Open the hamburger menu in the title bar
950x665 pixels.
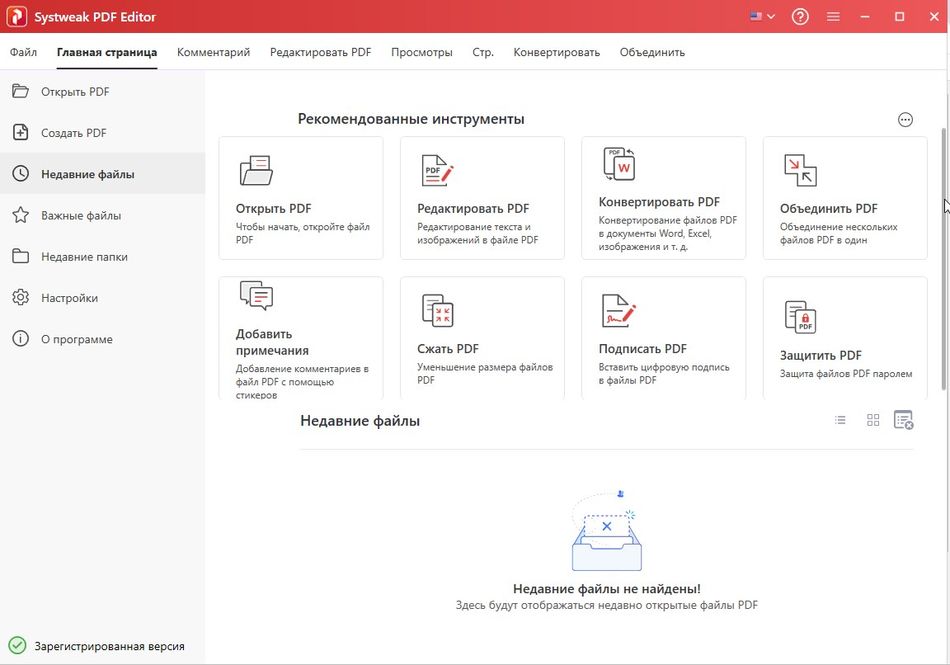click(833, 16)
